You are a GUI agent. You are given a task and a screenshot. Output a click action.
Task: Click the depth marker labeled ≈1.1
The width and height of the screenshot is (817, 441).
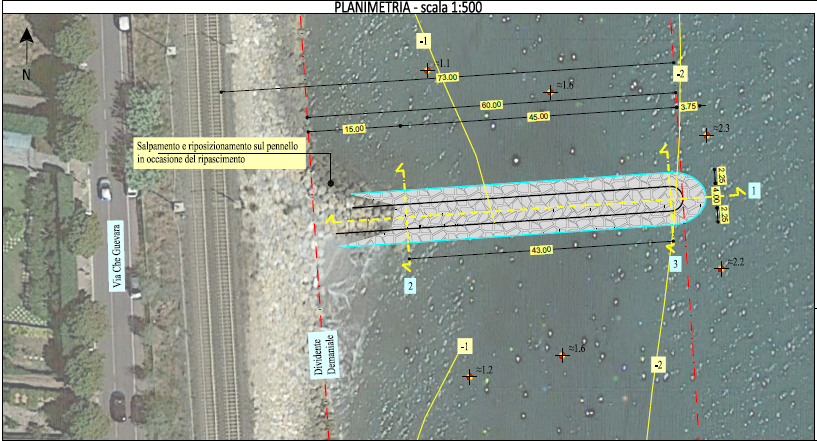tap(428, 70)
